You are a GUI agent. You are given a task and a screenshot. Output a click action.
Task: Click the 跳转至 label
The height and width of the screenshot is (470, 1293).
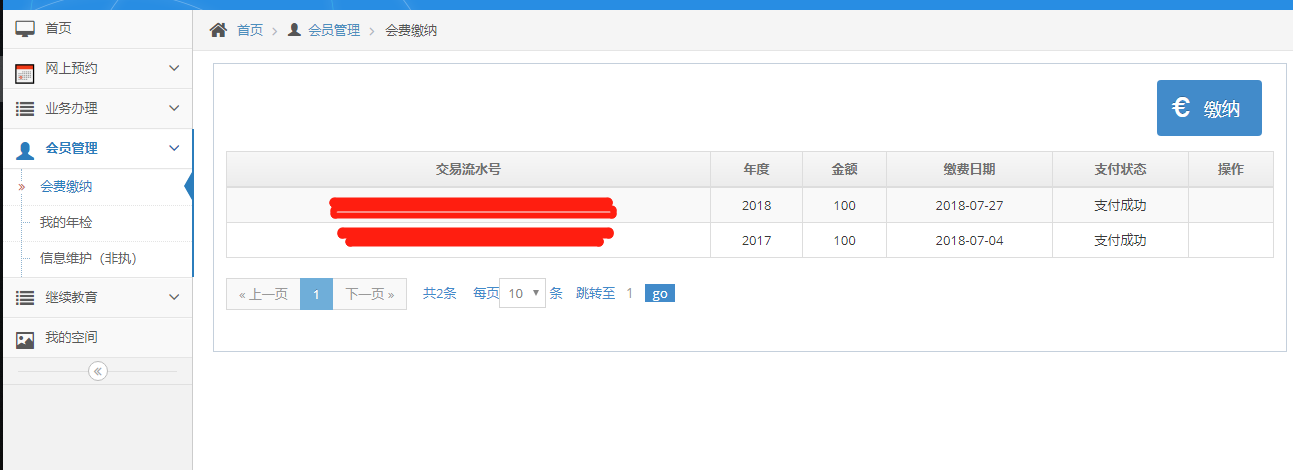click(596, 293)
